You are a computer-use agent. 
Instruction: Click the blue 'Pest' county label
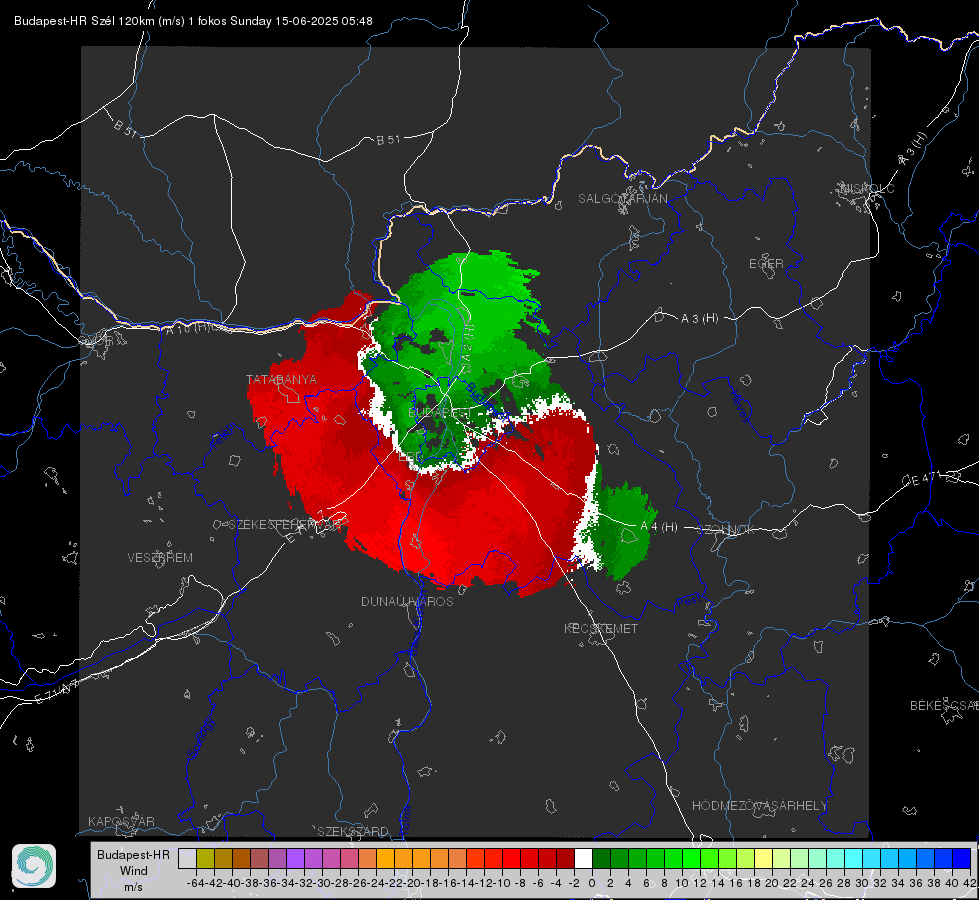[689, 602]
